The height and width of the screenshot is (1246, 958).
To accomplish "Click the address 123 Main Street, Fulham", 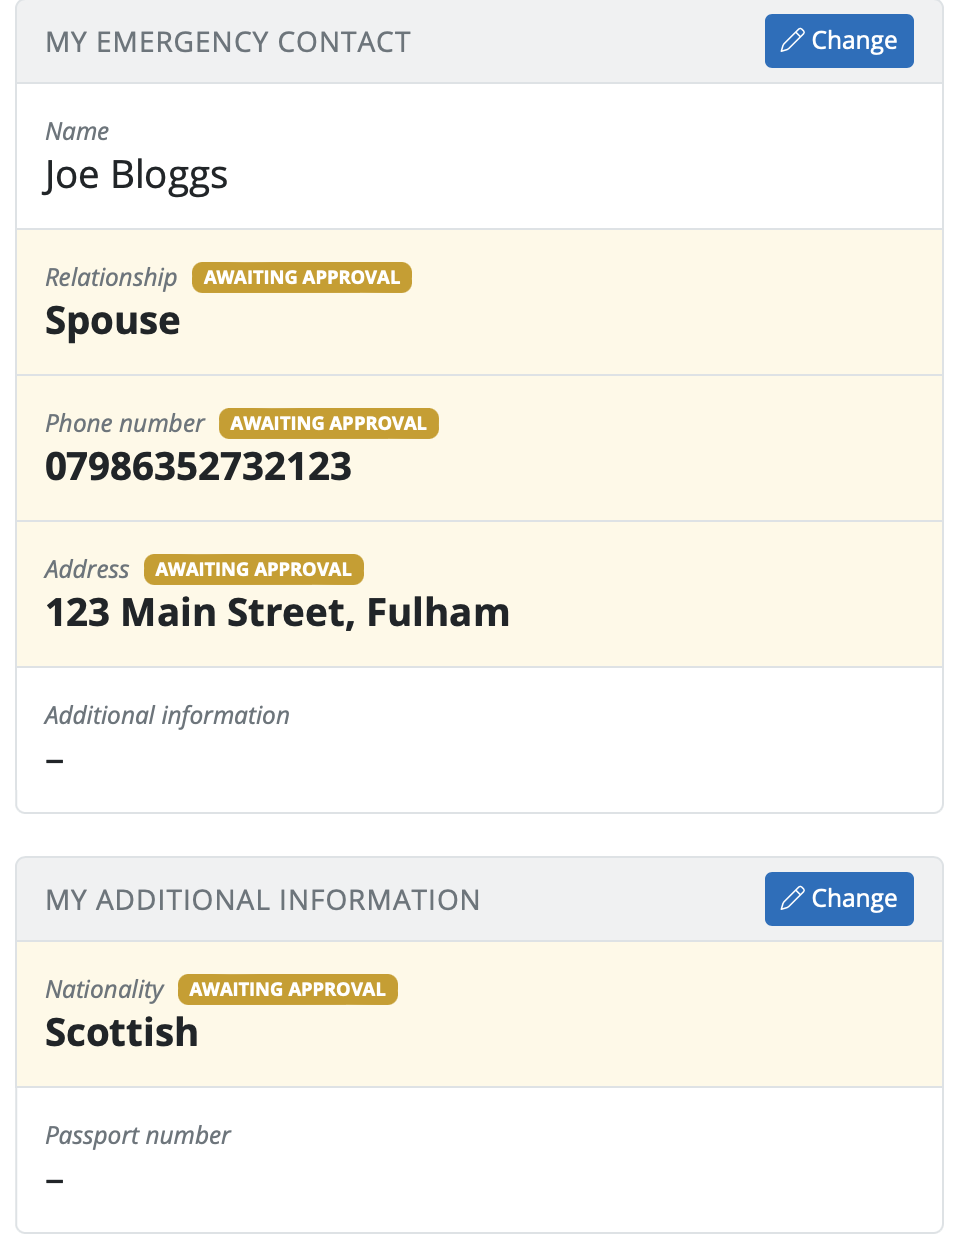I will pyautogui.click(x=277, y=613).
